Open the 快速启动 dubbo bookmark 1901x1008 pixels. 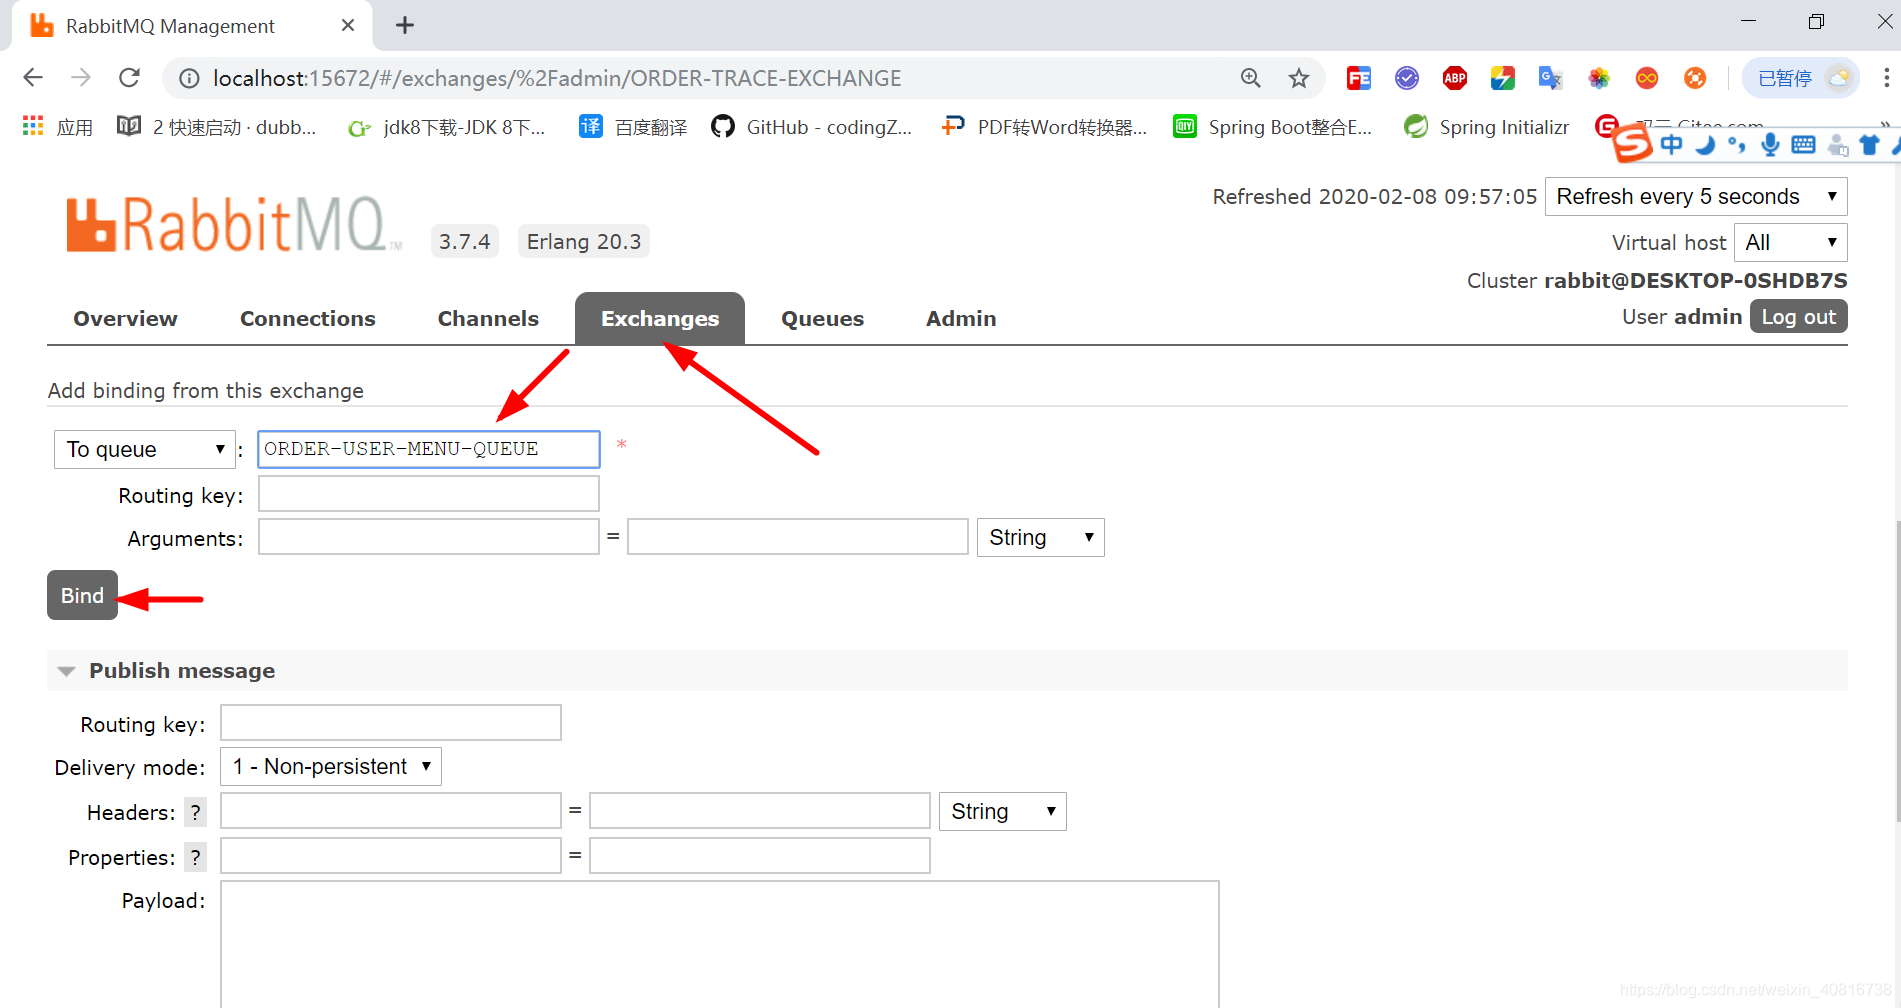(217, 127)
